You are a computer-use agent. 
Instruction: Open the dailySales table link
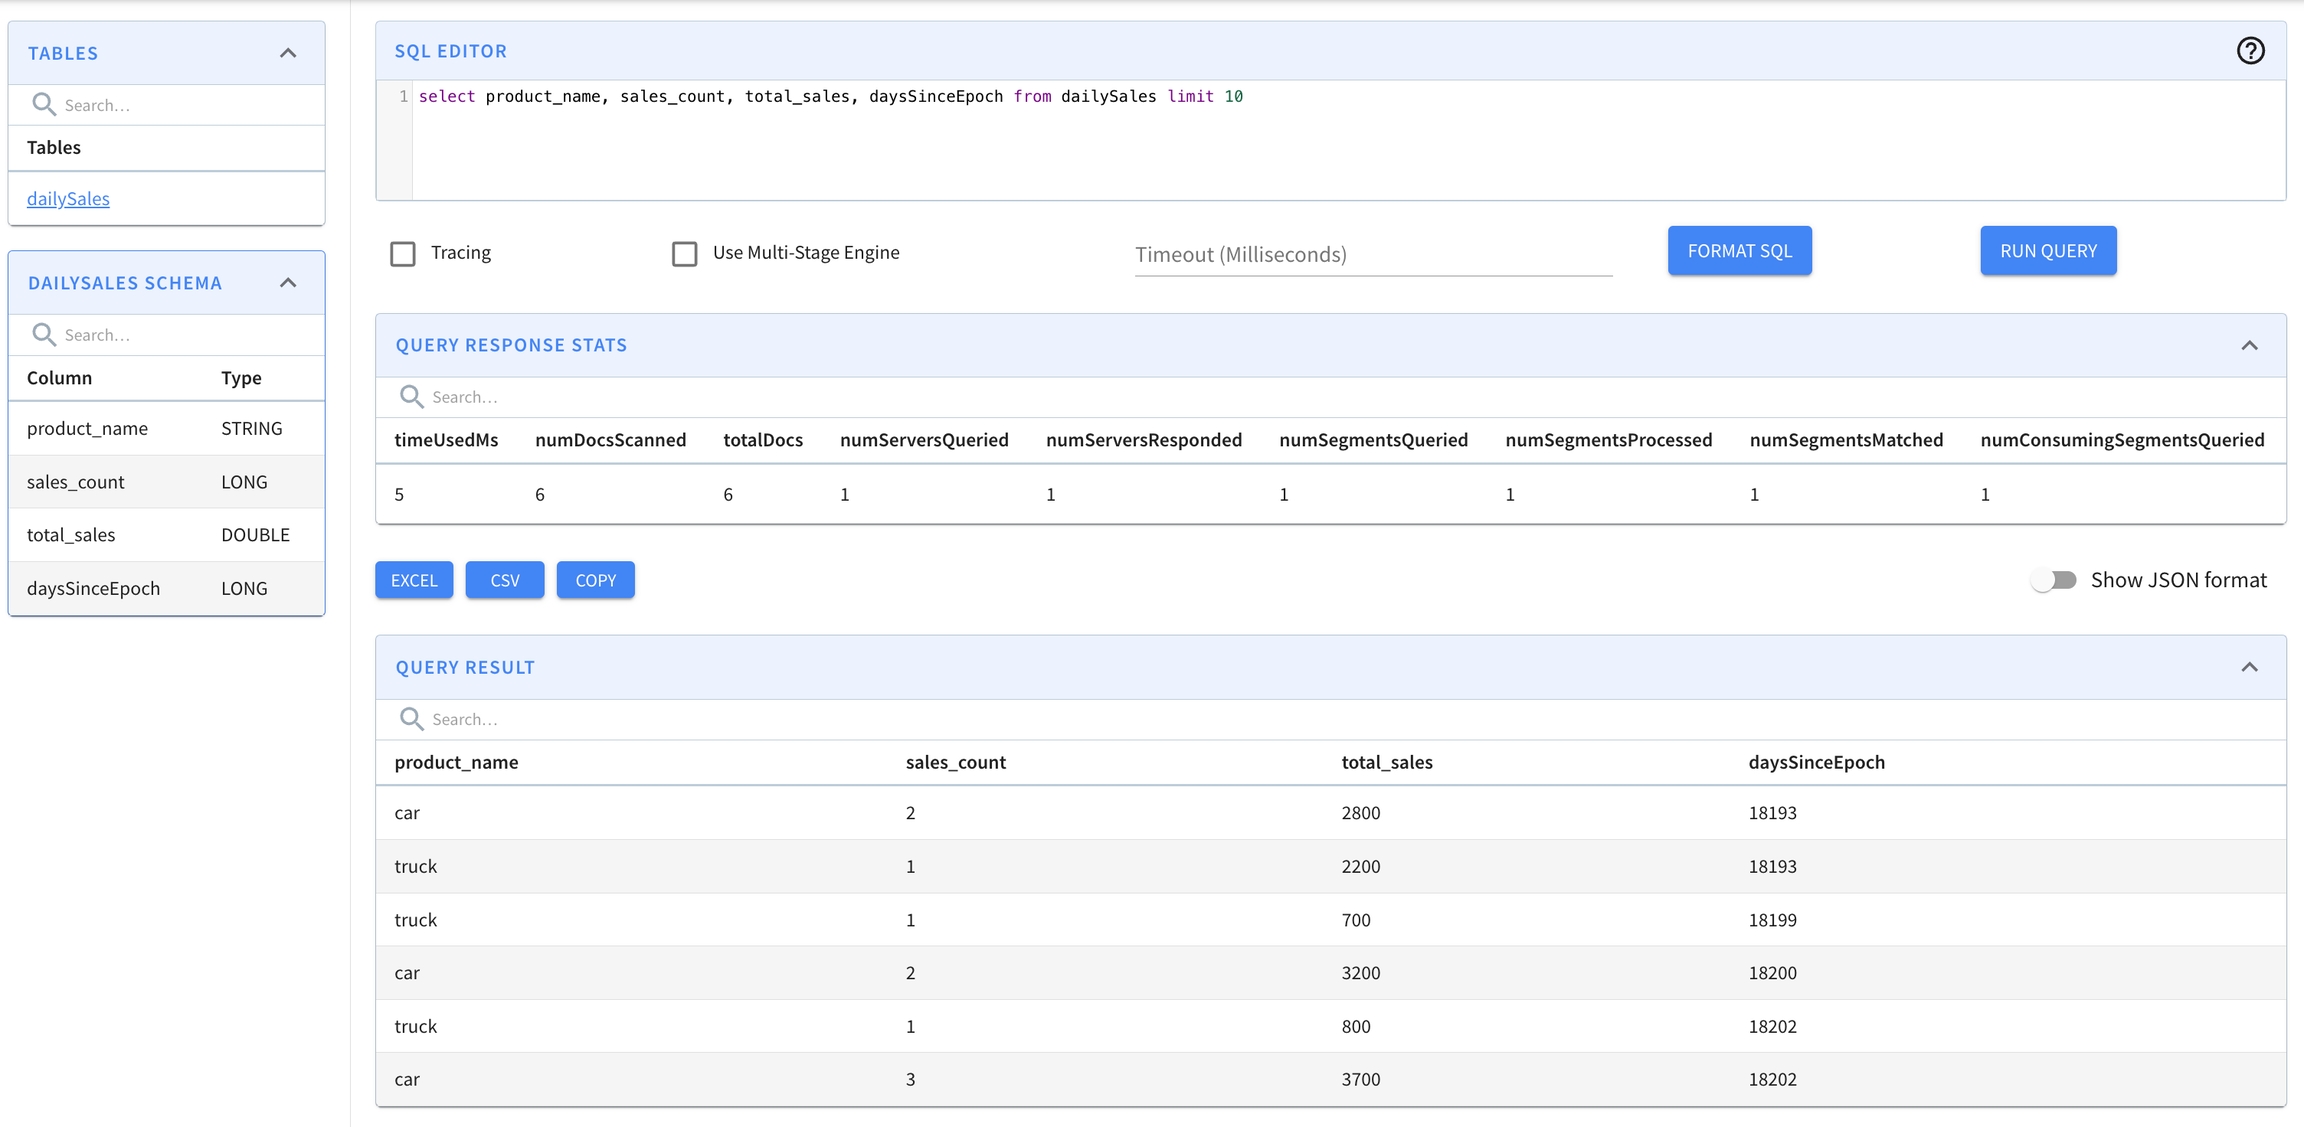[68, 198]
